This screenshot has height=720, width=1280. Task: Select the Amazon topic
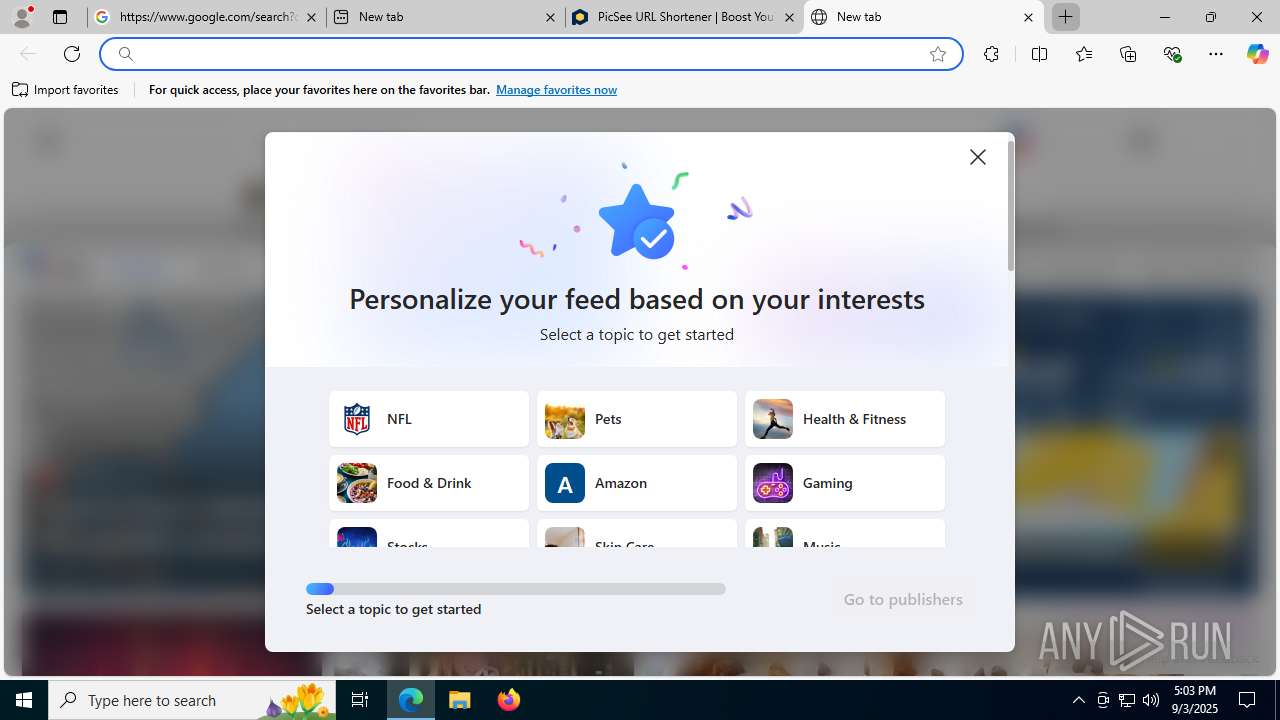pyautogui.click(x=637, y=483)
